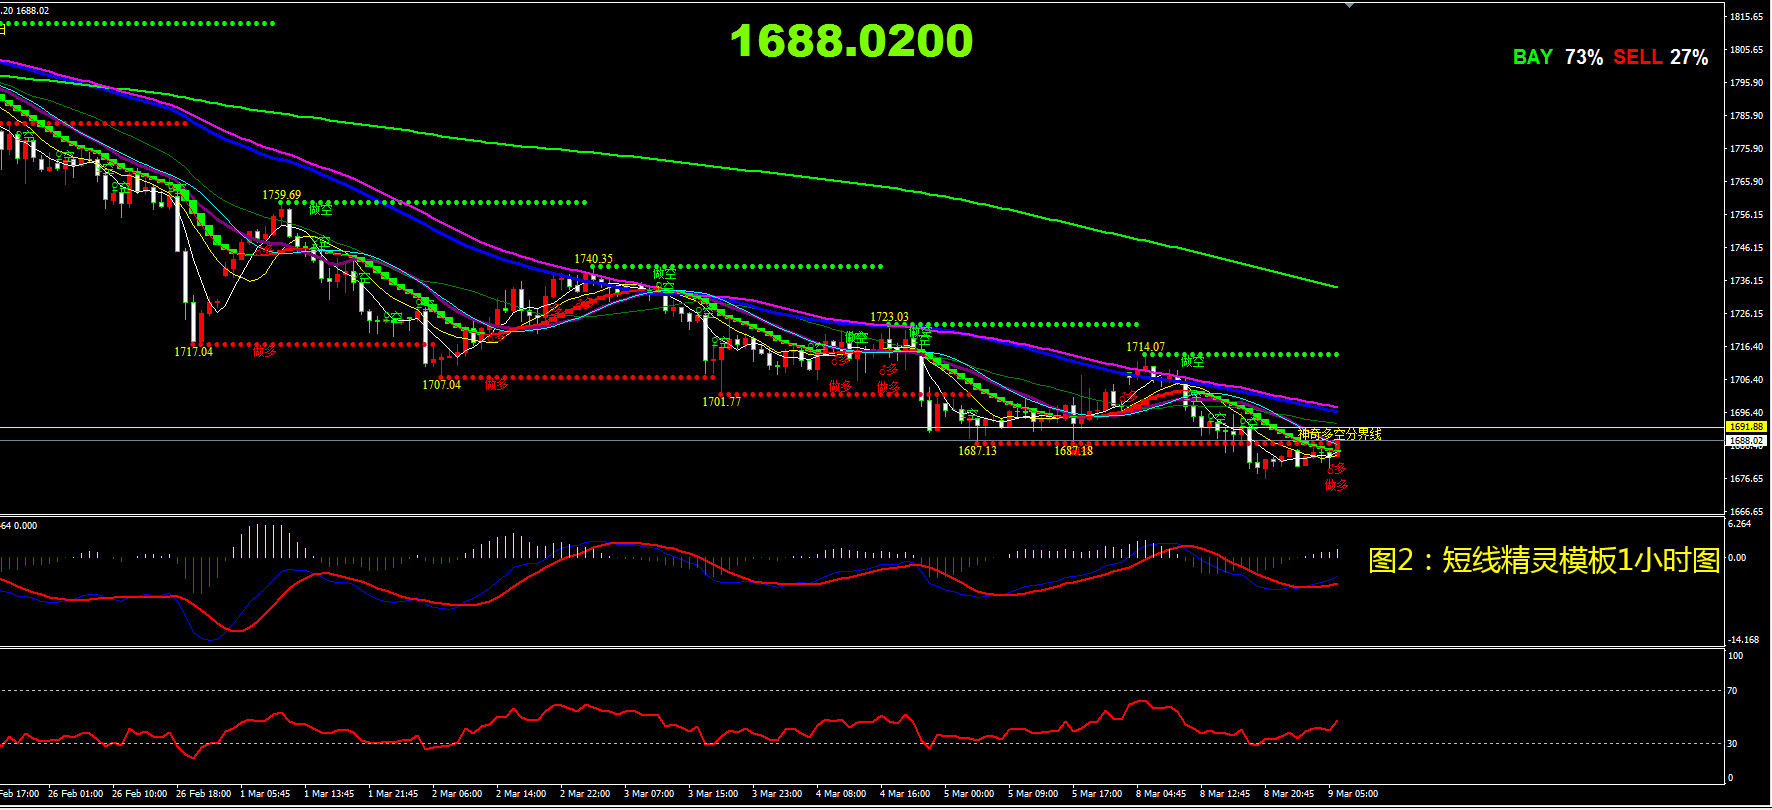Click the 1688.02 current price tag on axis
Viewport: 1772px width, 810px height.
1747,440
